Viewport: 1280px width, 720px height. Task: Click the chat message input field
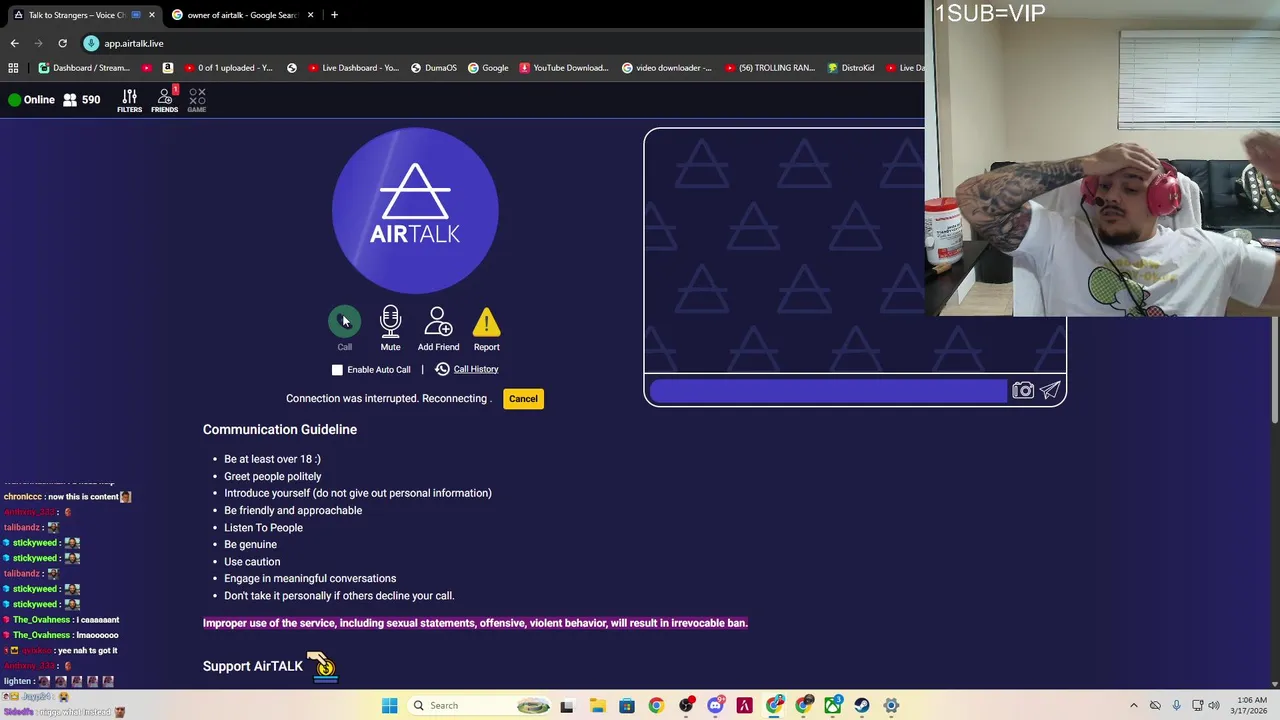828,391
